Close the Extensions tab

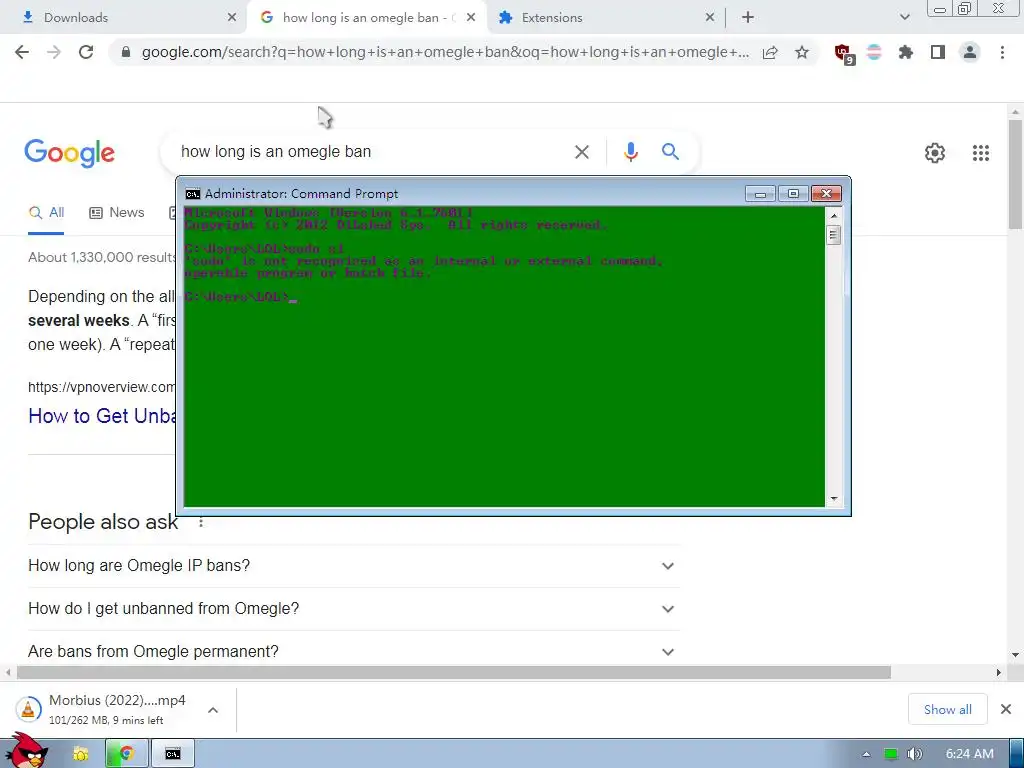[x=710, y=18]
